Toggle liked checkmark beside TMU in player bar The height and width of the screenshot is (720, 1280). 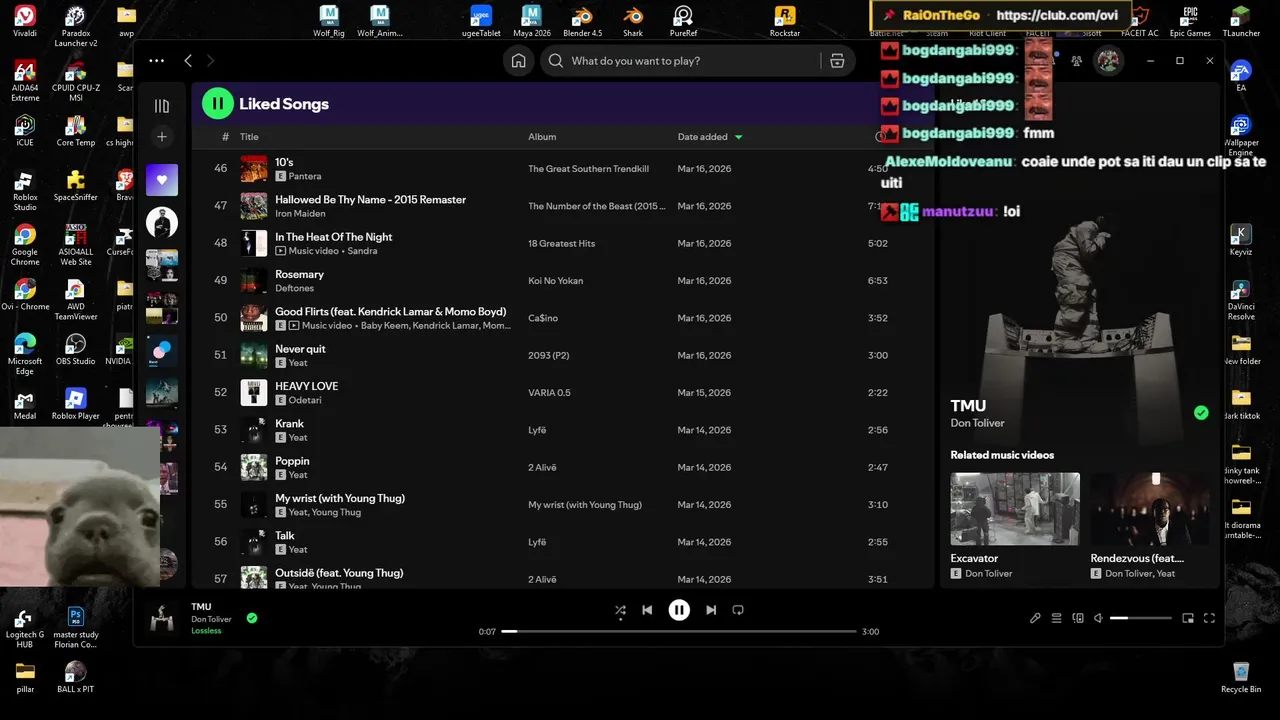point(252,618)
